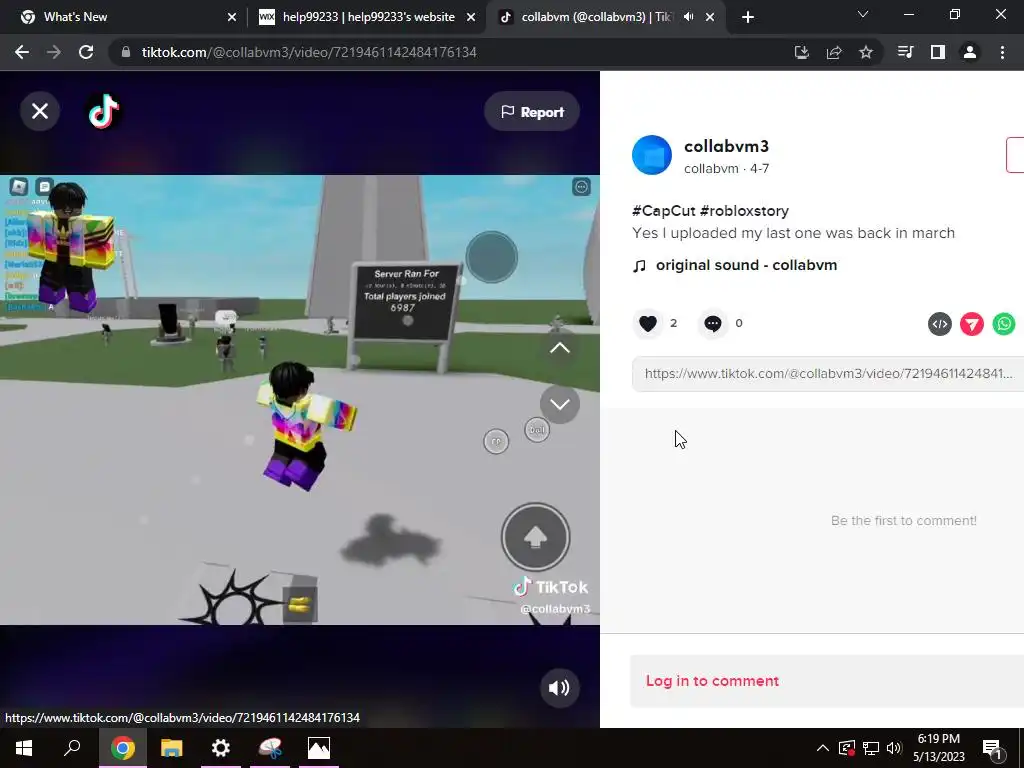Open the #robloxstory hashtag

(744, 211)
